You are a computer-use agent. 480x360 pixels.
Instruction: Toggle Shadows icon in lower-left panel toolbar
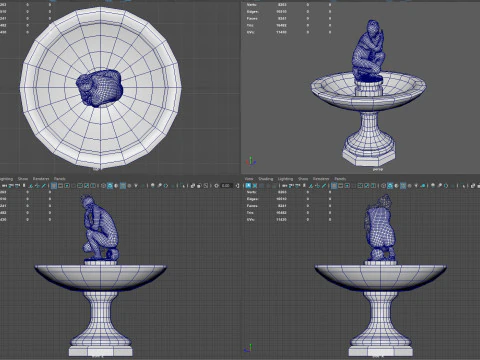click(143, 186)
